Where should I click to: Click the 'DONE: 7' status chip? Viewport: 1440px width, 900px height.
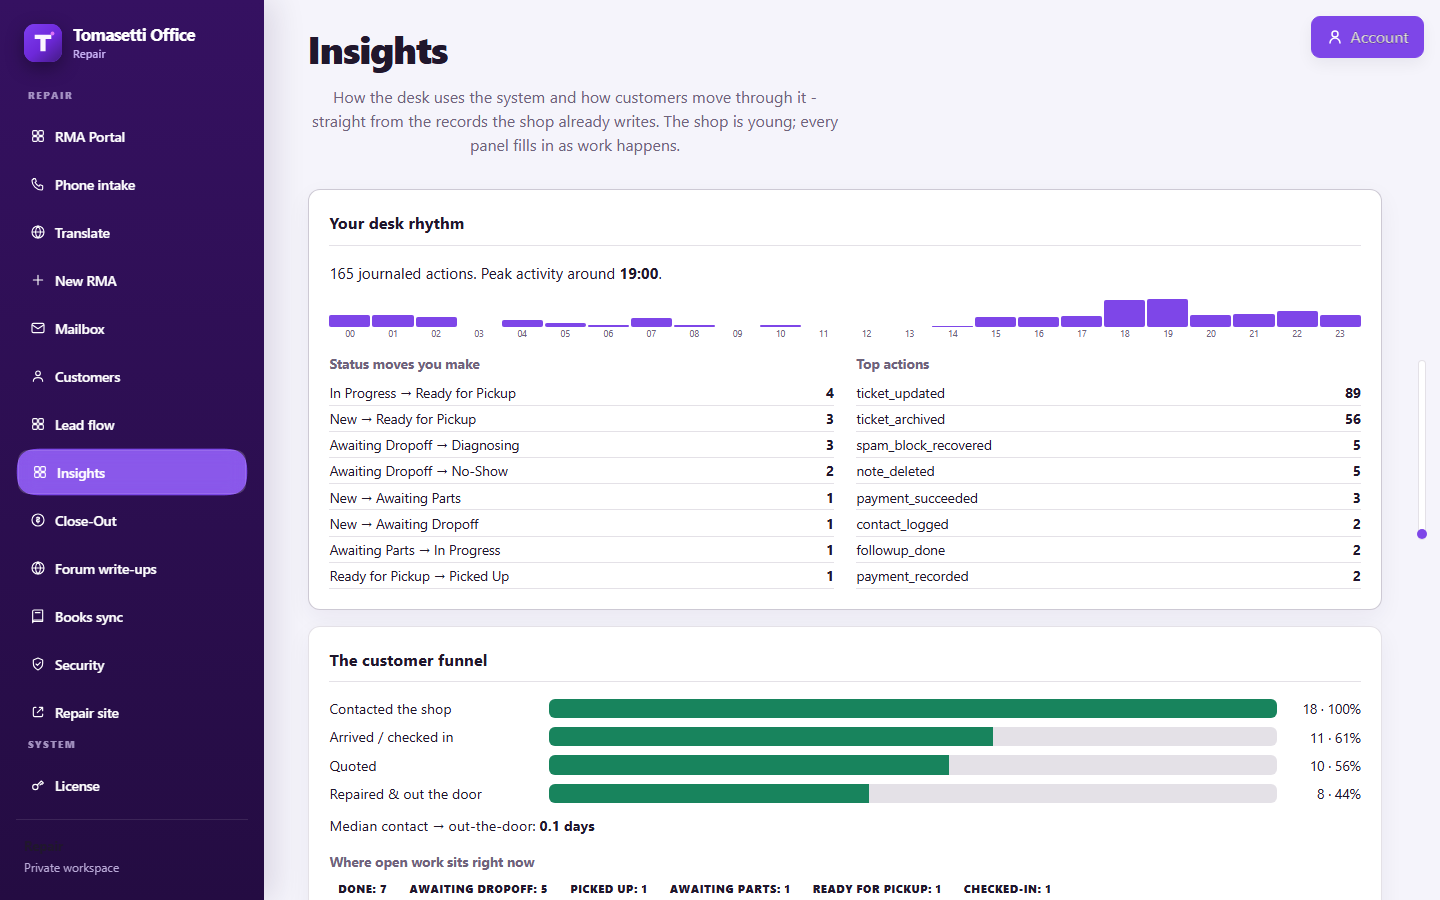pos(362,889)
